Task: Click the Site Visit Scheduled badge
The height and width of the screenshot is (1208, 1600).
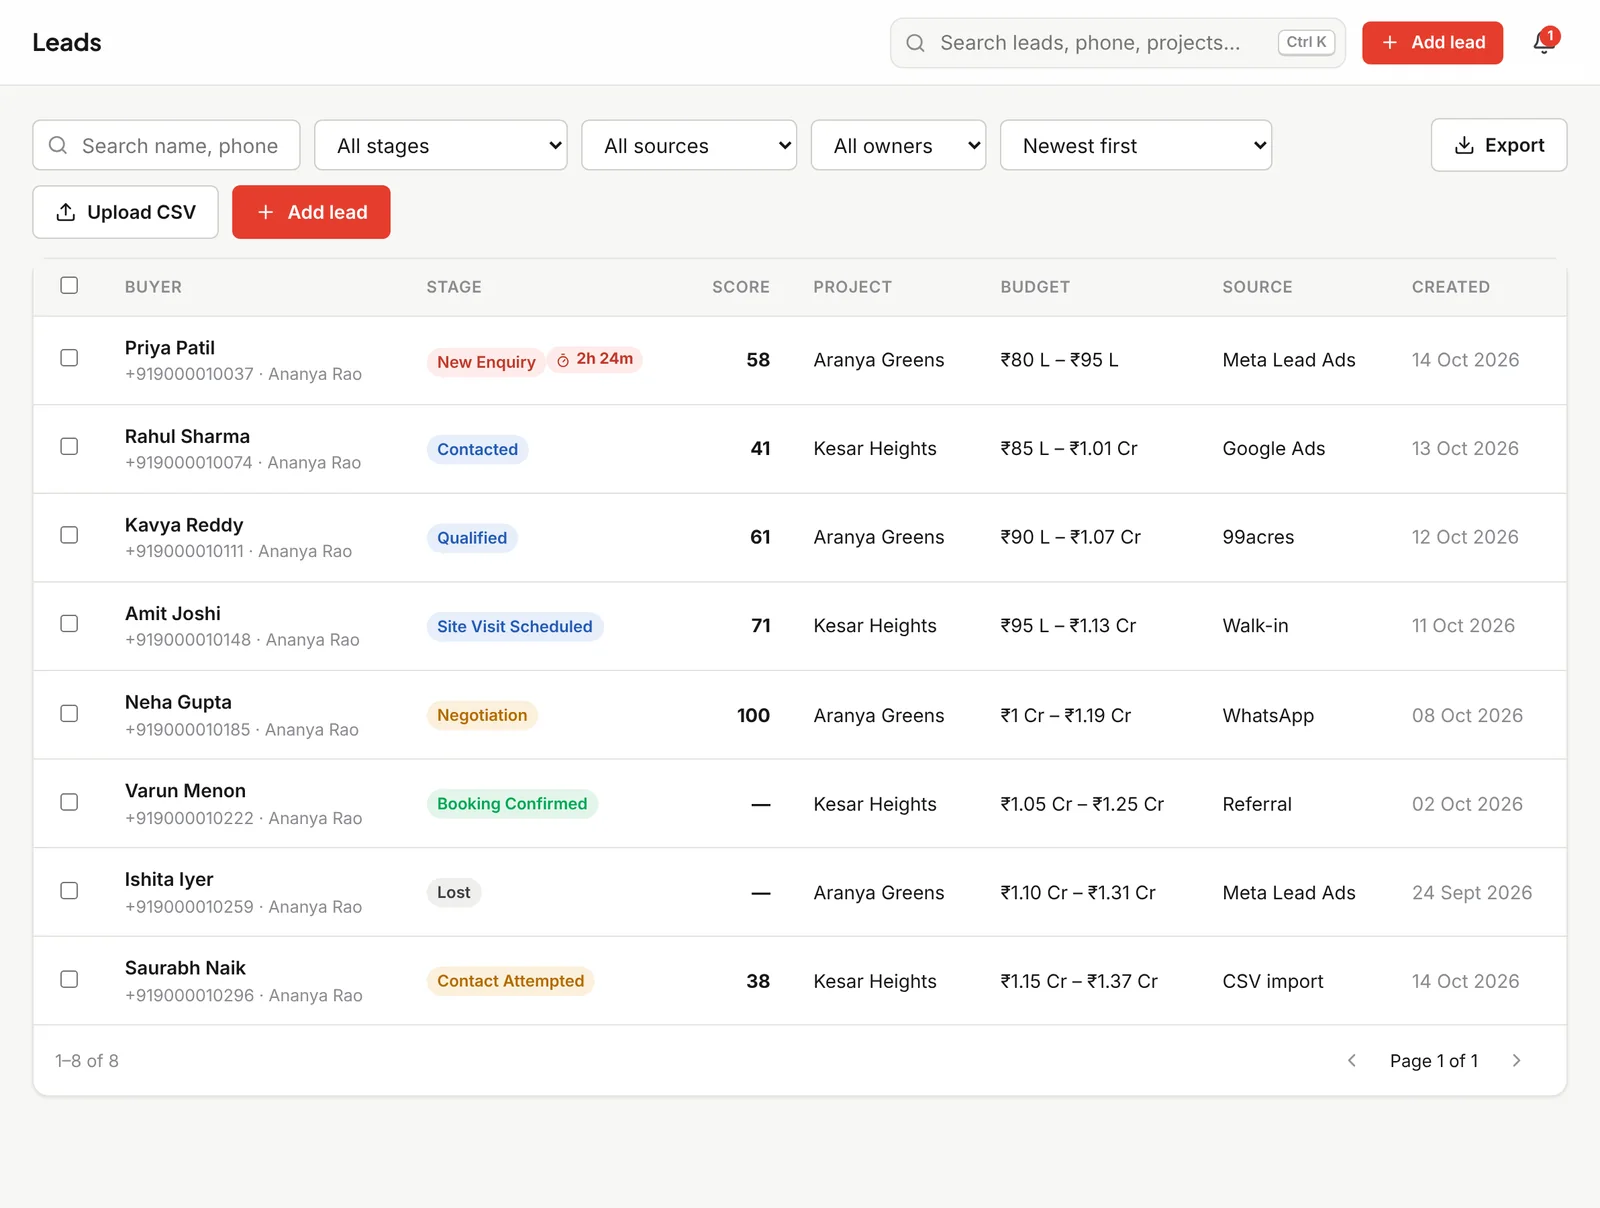Action: point(515,627)
